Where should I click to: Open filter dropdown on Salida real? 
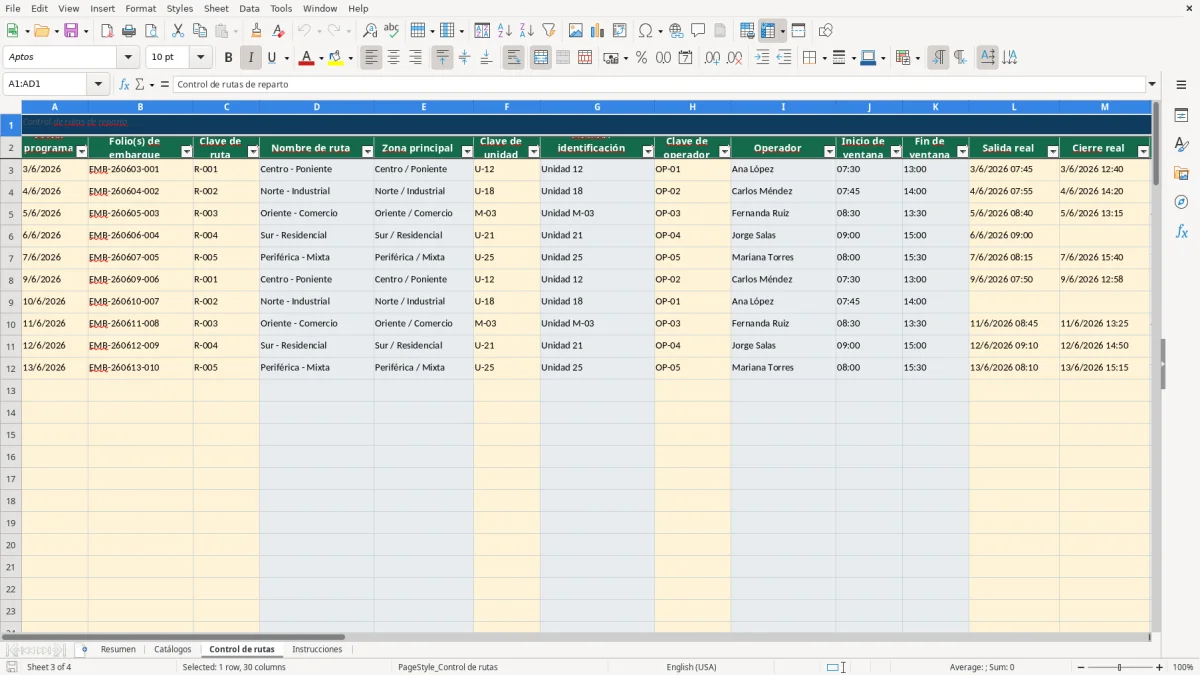(1053, 152)
